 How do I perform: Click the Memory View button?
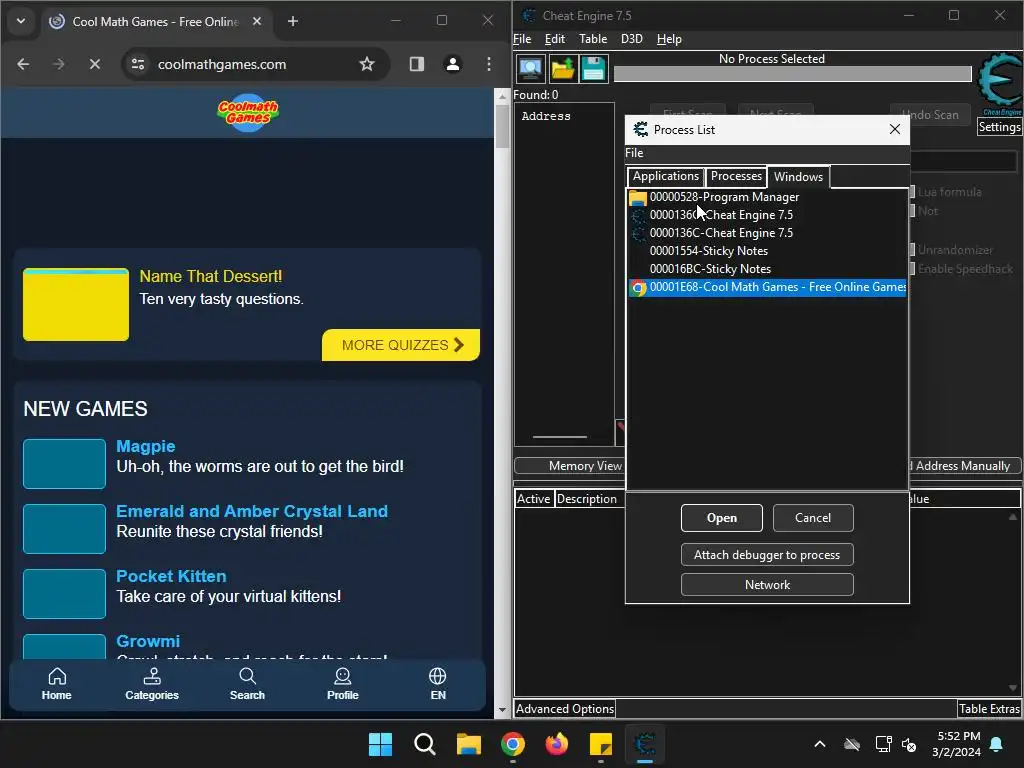coord(569,466)
